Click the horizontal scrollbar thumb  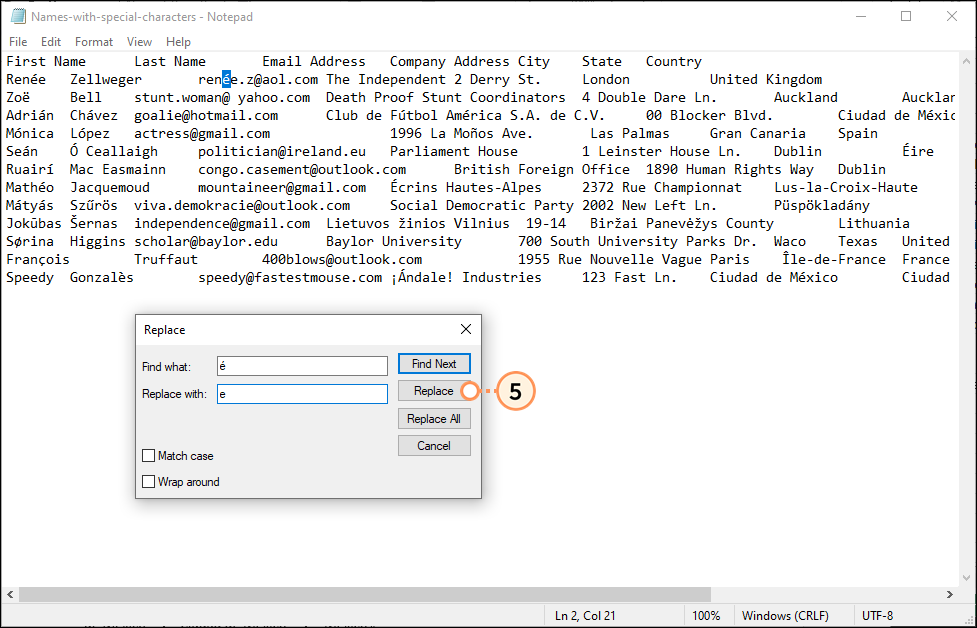coord(365,594)
